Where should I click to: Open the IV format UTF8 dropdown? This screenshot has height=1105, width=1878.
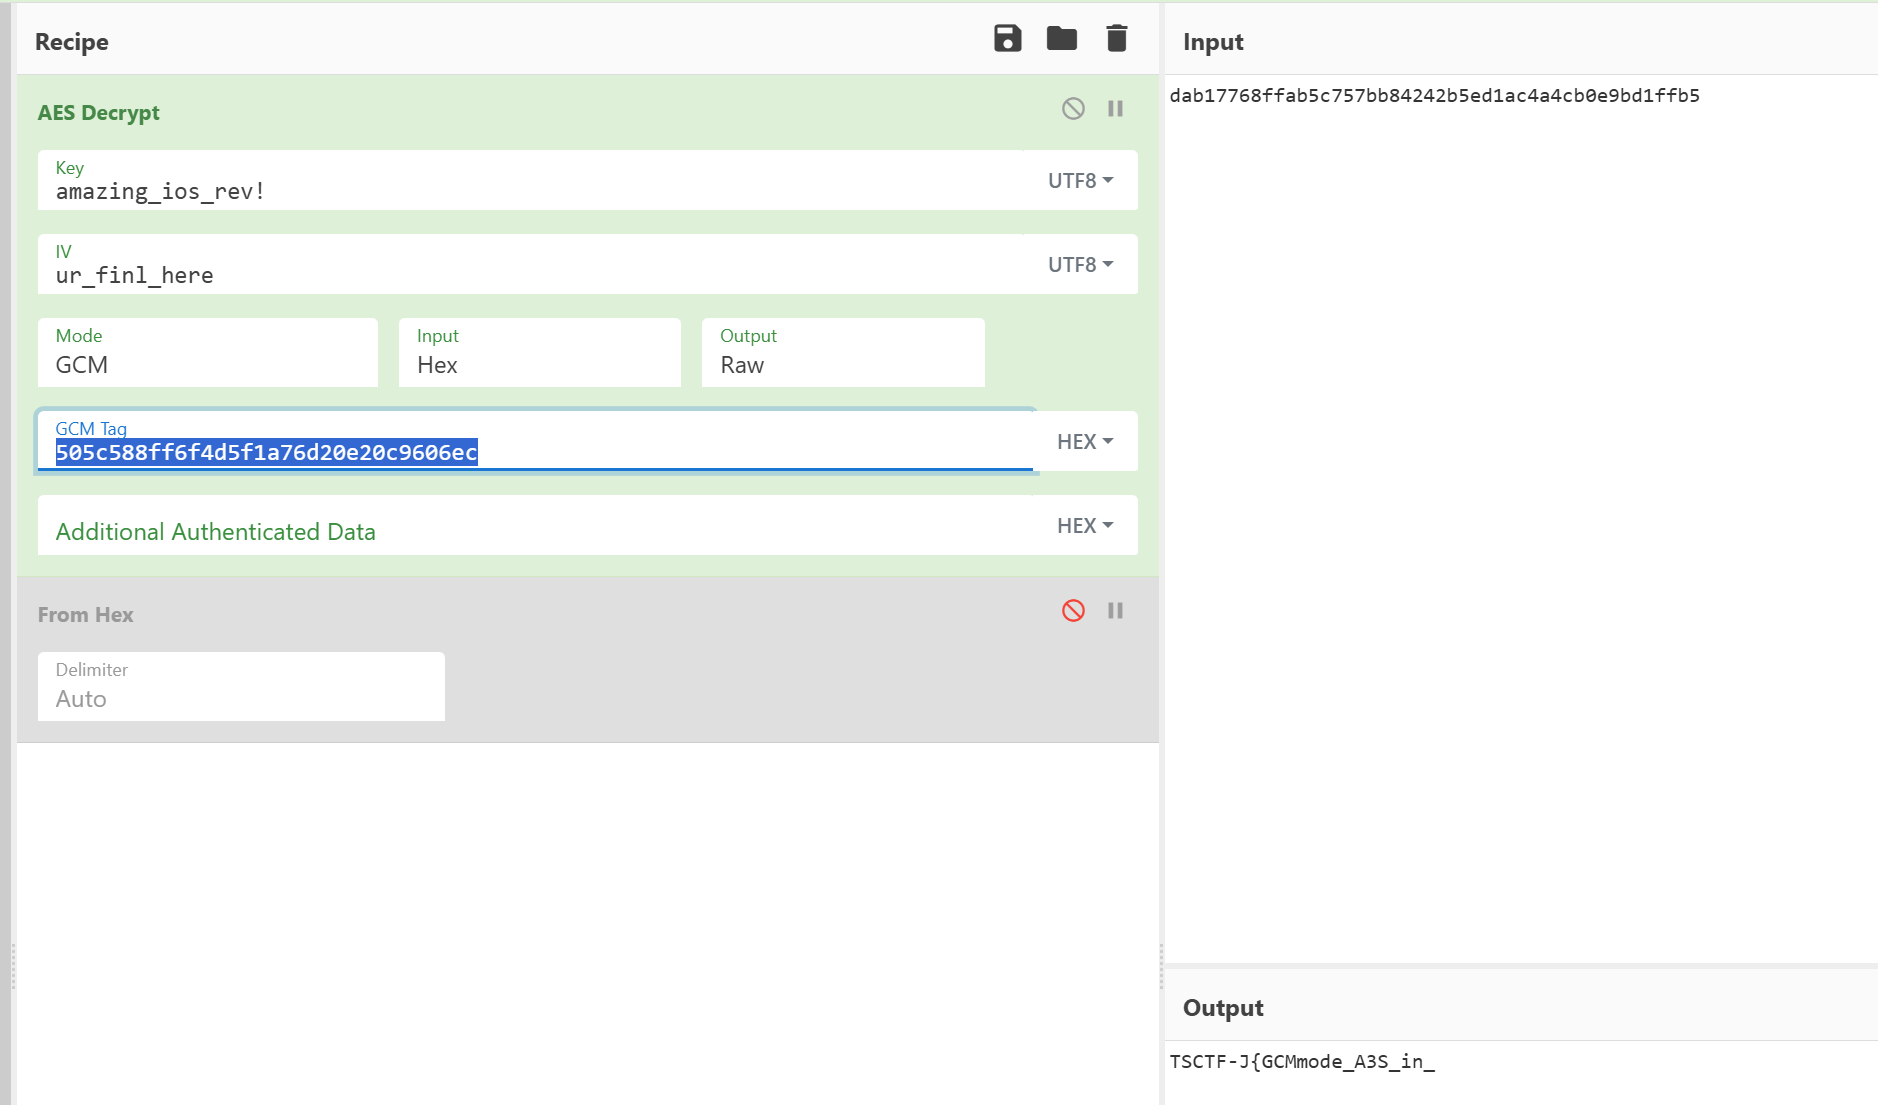point(1080,265)
